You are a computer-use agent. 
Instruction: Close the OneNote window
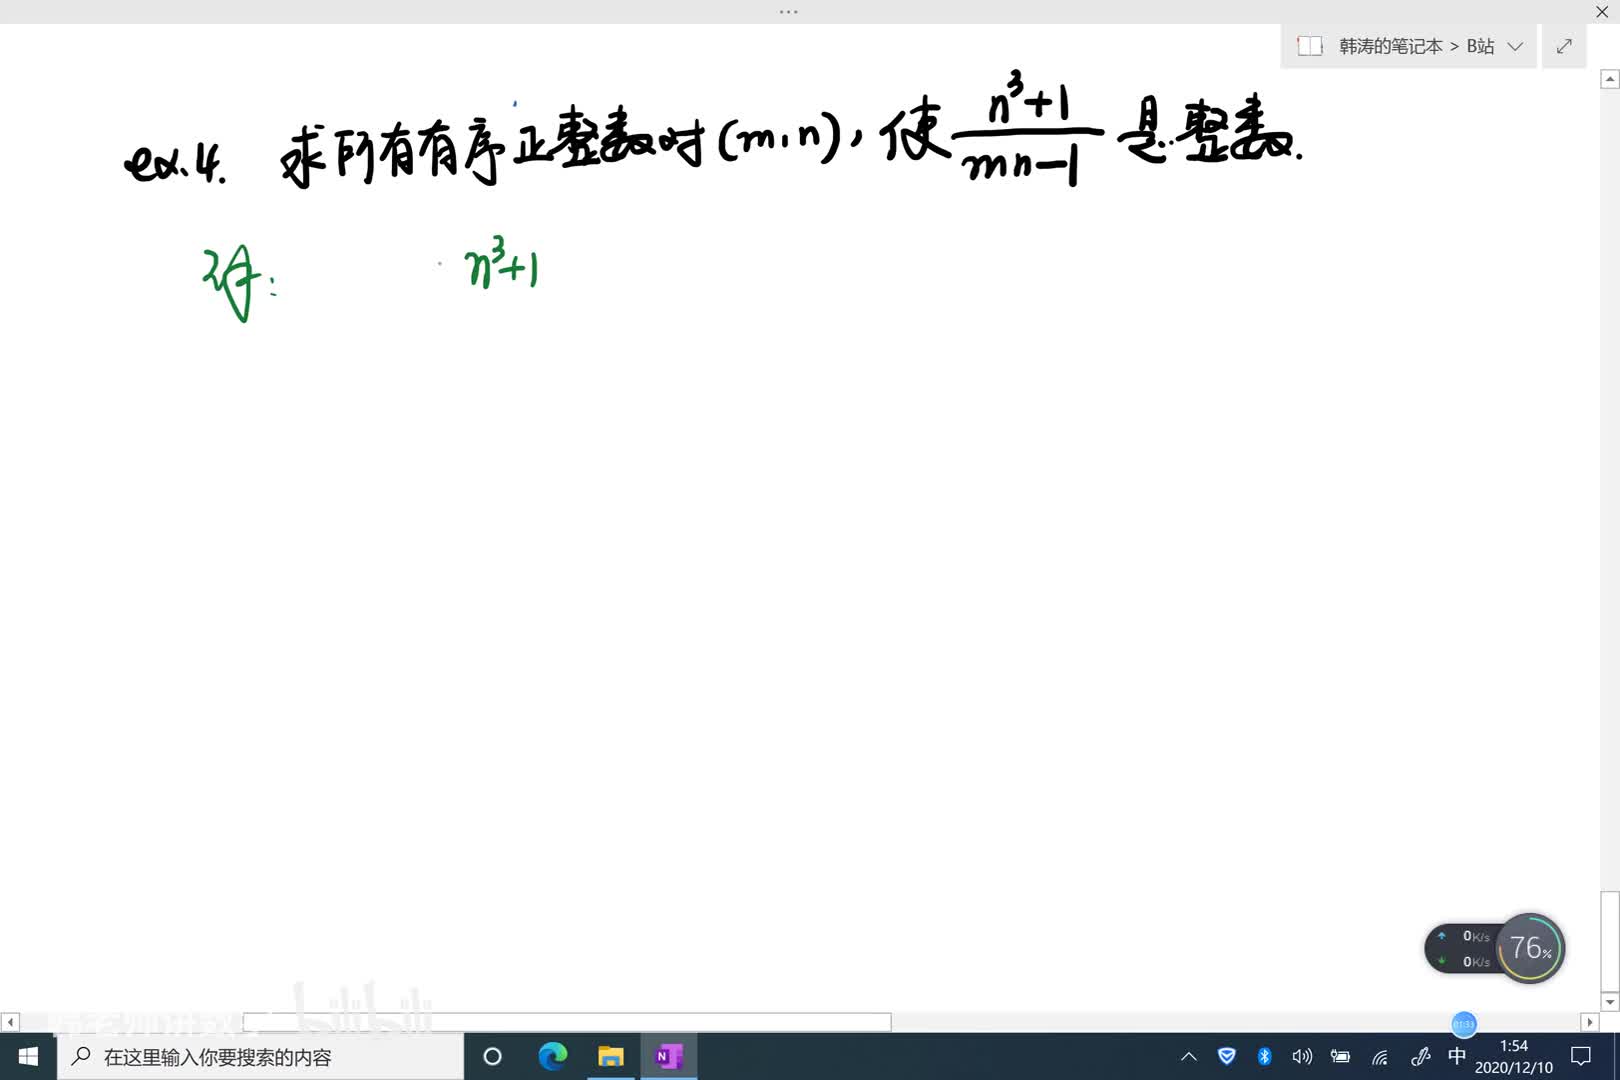1601,12
